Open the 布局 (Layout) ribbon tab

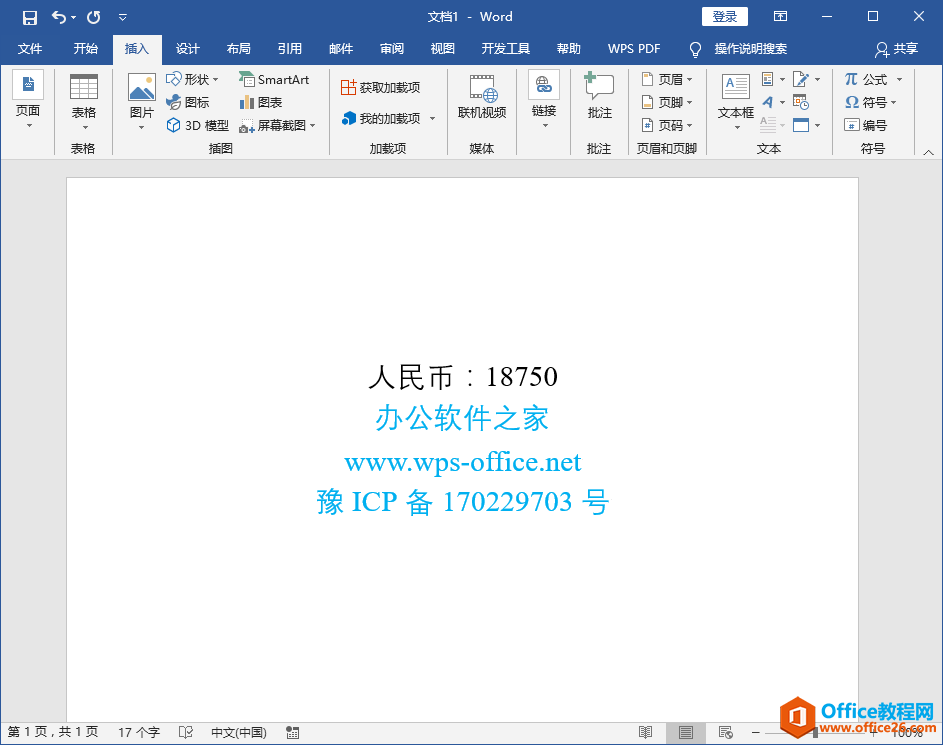[x=238, y=49]
